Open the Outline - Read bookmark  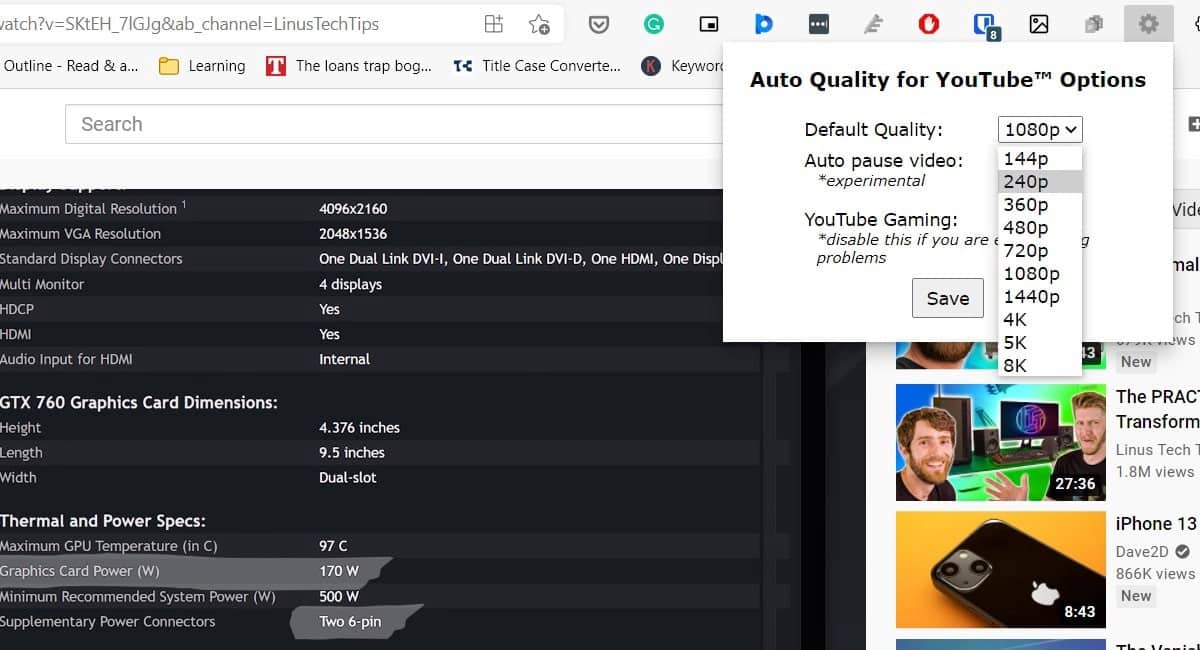tap(70, 66)
